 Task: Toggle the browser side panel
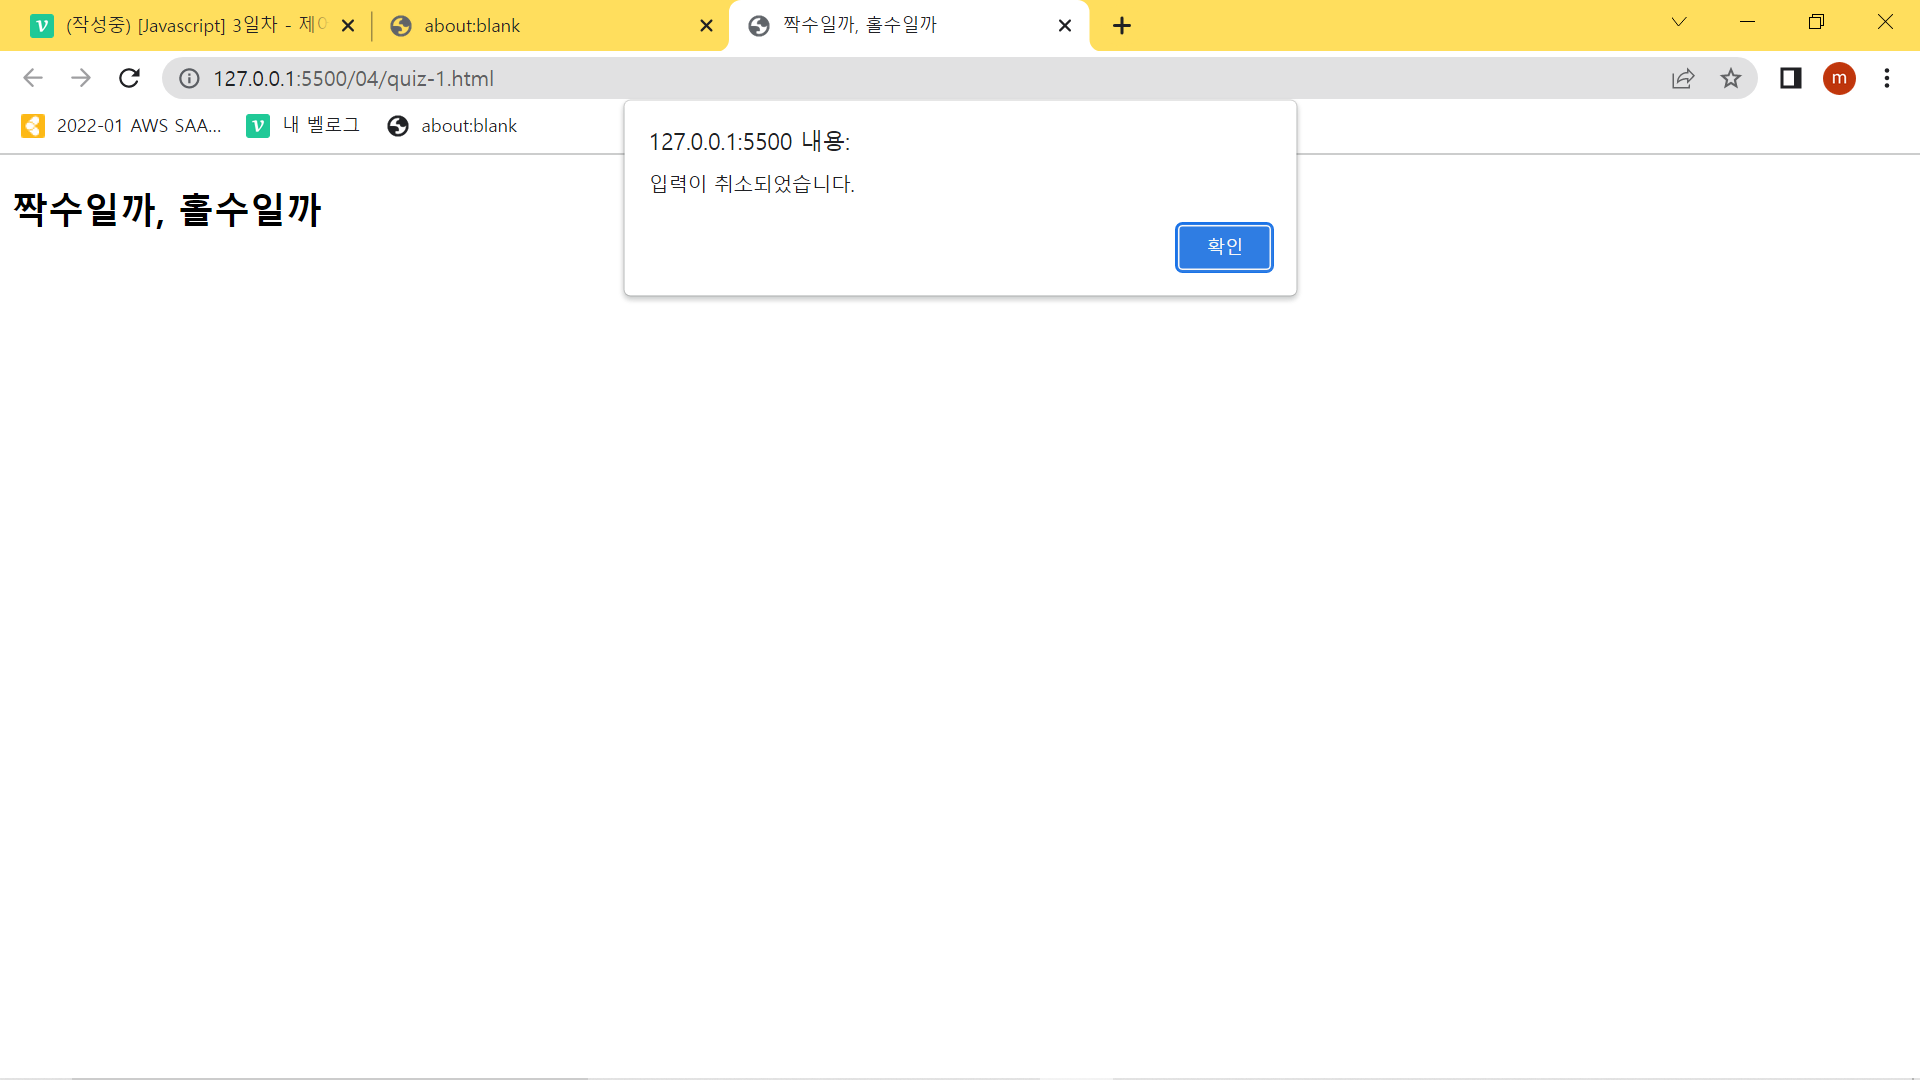click(x=1790, y=78)
